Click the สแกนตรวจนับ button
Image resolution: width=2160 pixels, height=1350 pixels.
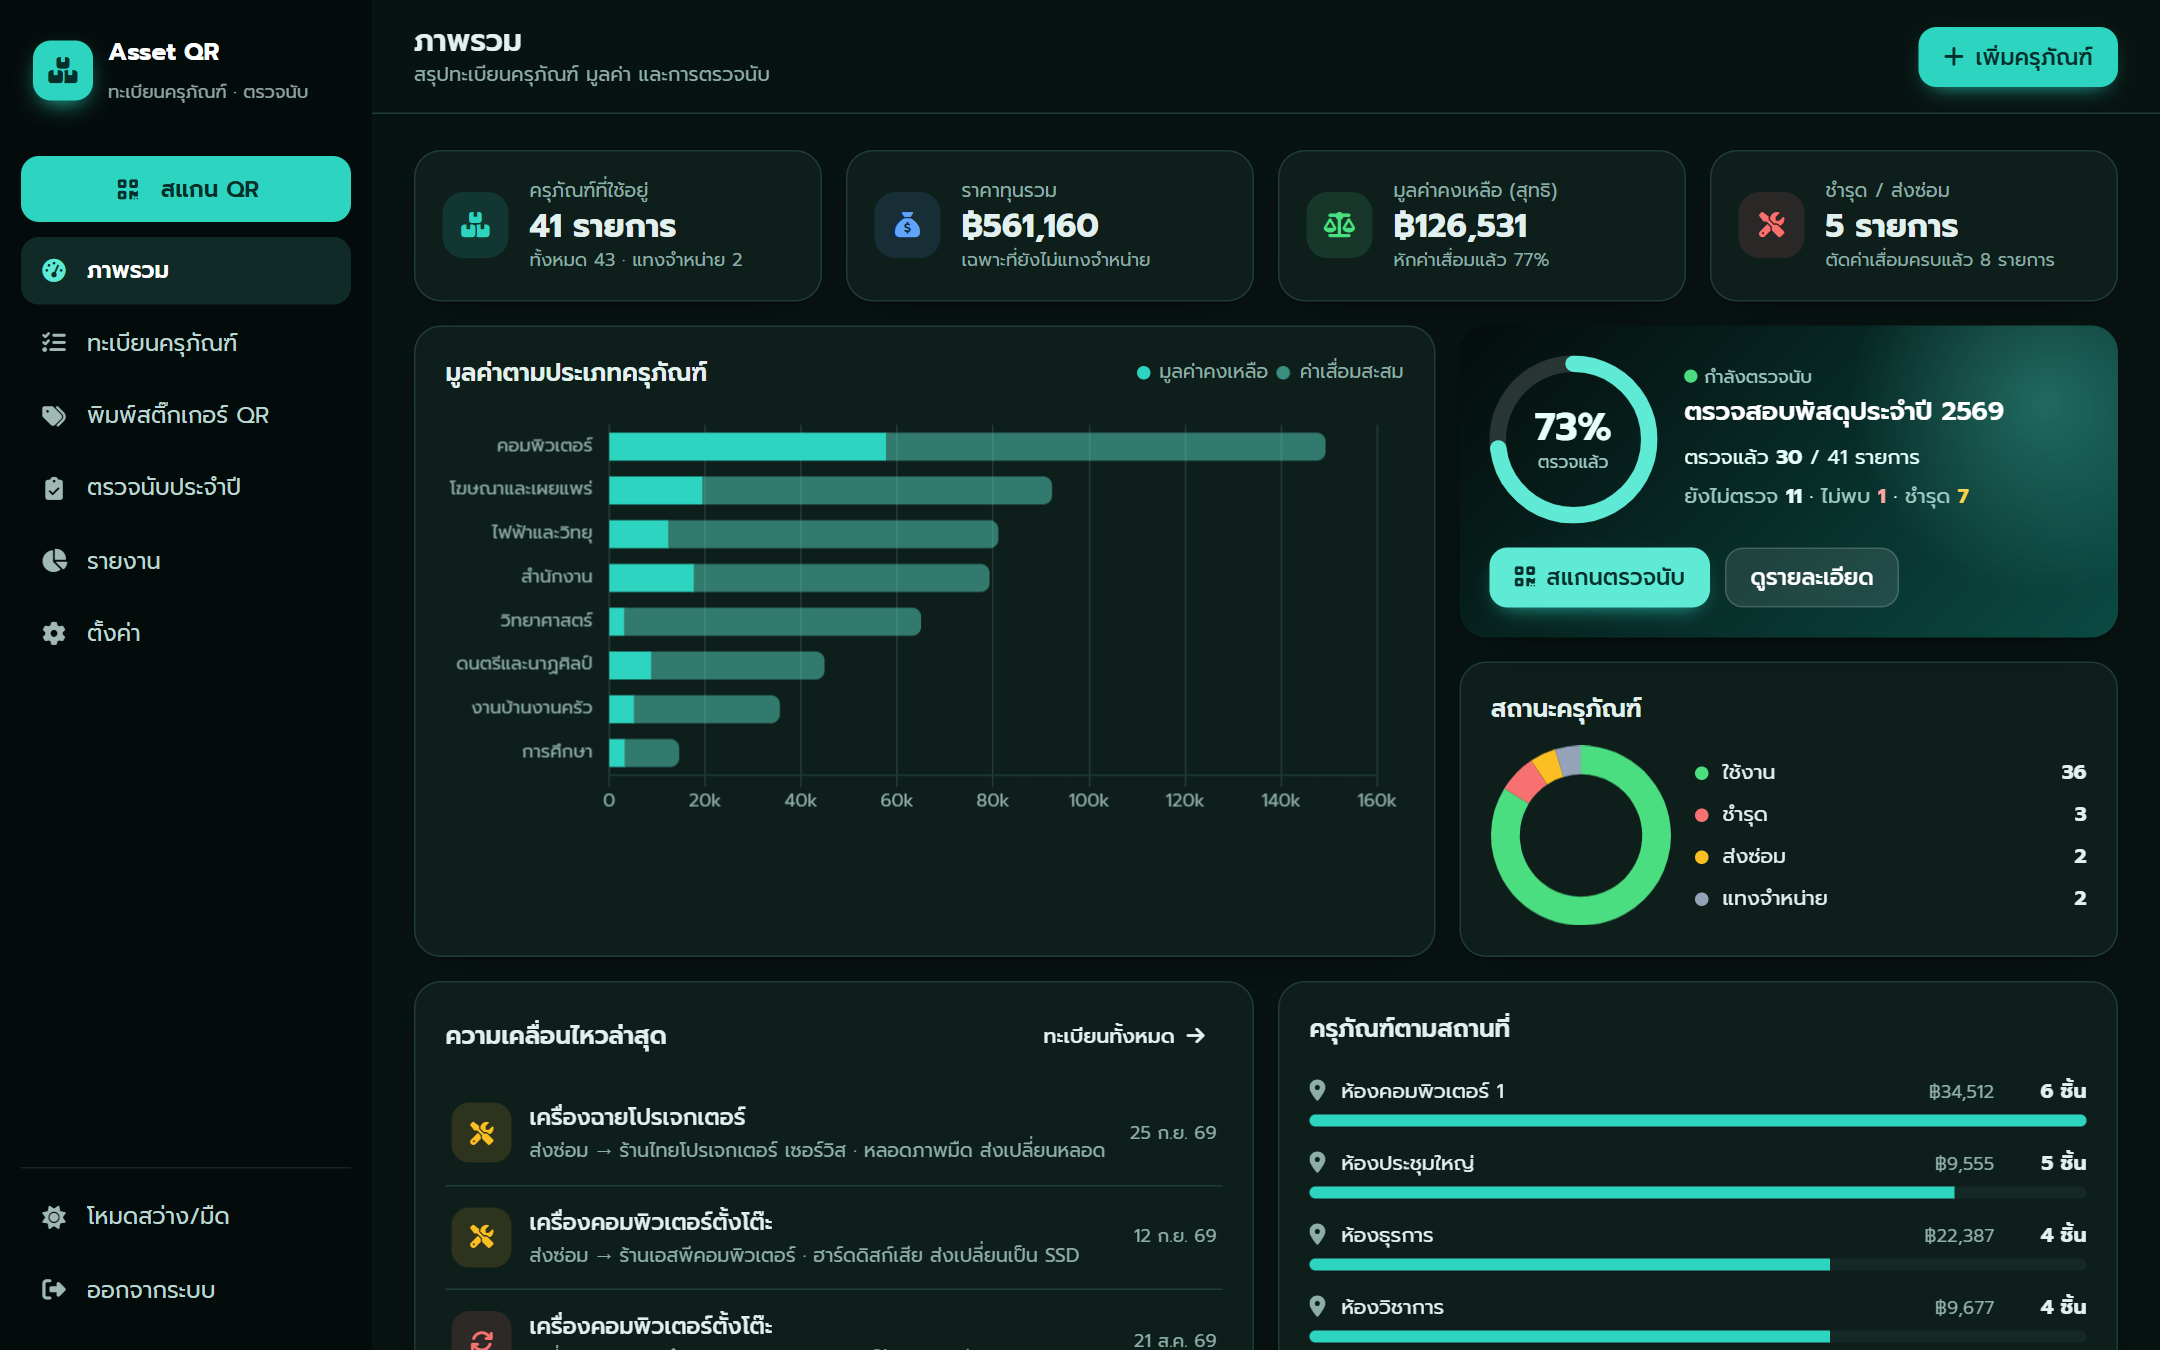tap(1599, 577)
